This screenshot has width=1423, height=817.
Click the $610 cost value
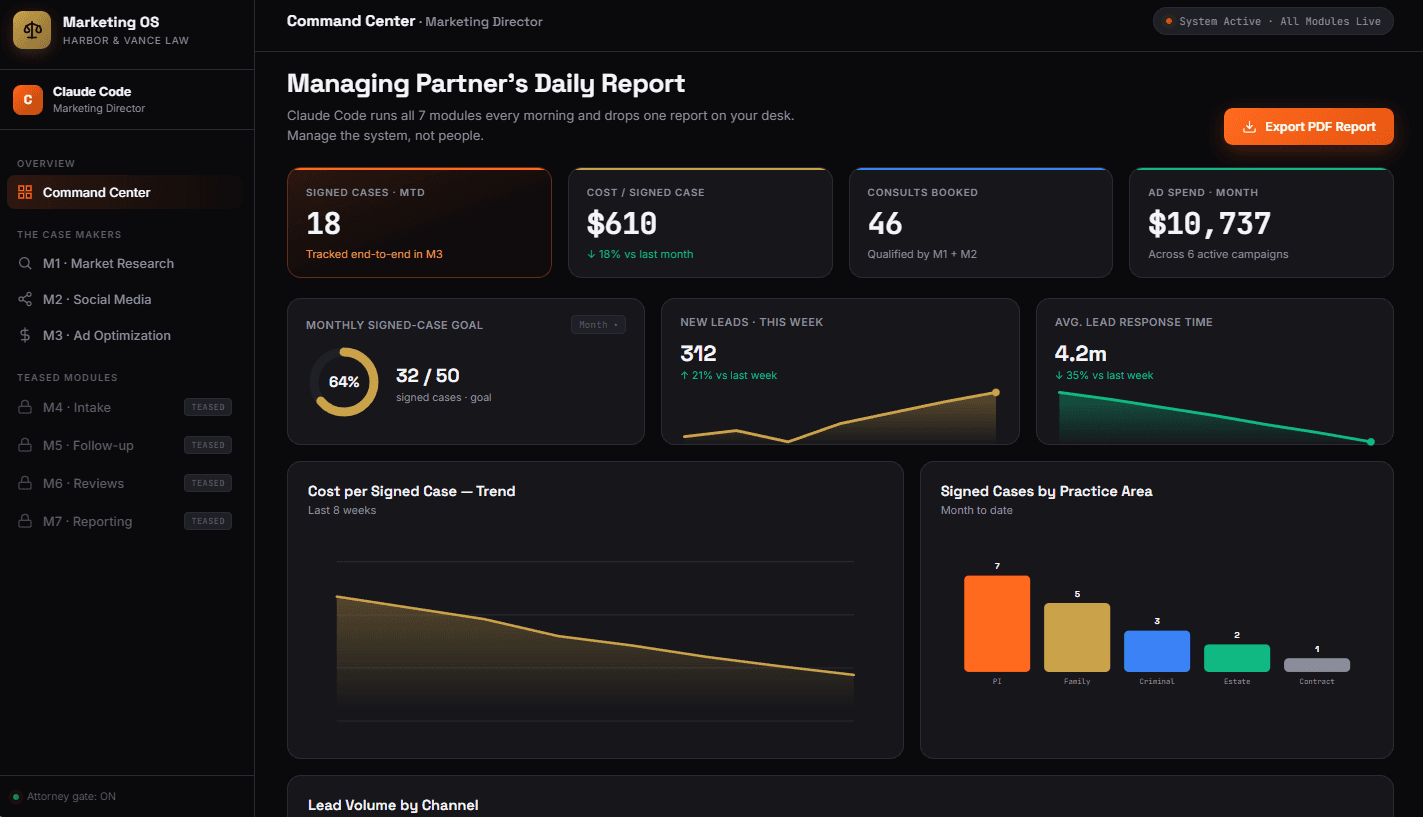(622, 223)
